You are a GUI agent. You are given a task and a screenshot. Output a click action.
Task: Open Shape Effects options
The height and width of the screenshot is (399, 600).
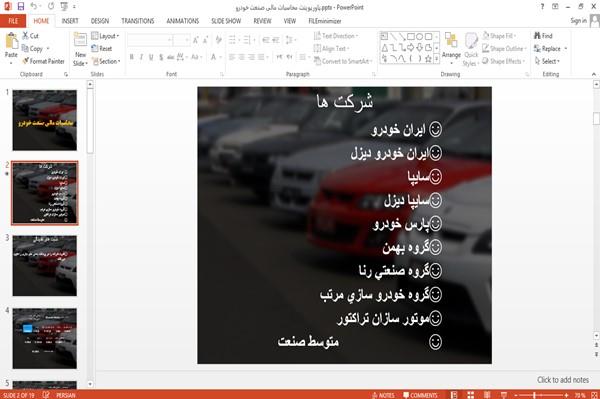504,61
